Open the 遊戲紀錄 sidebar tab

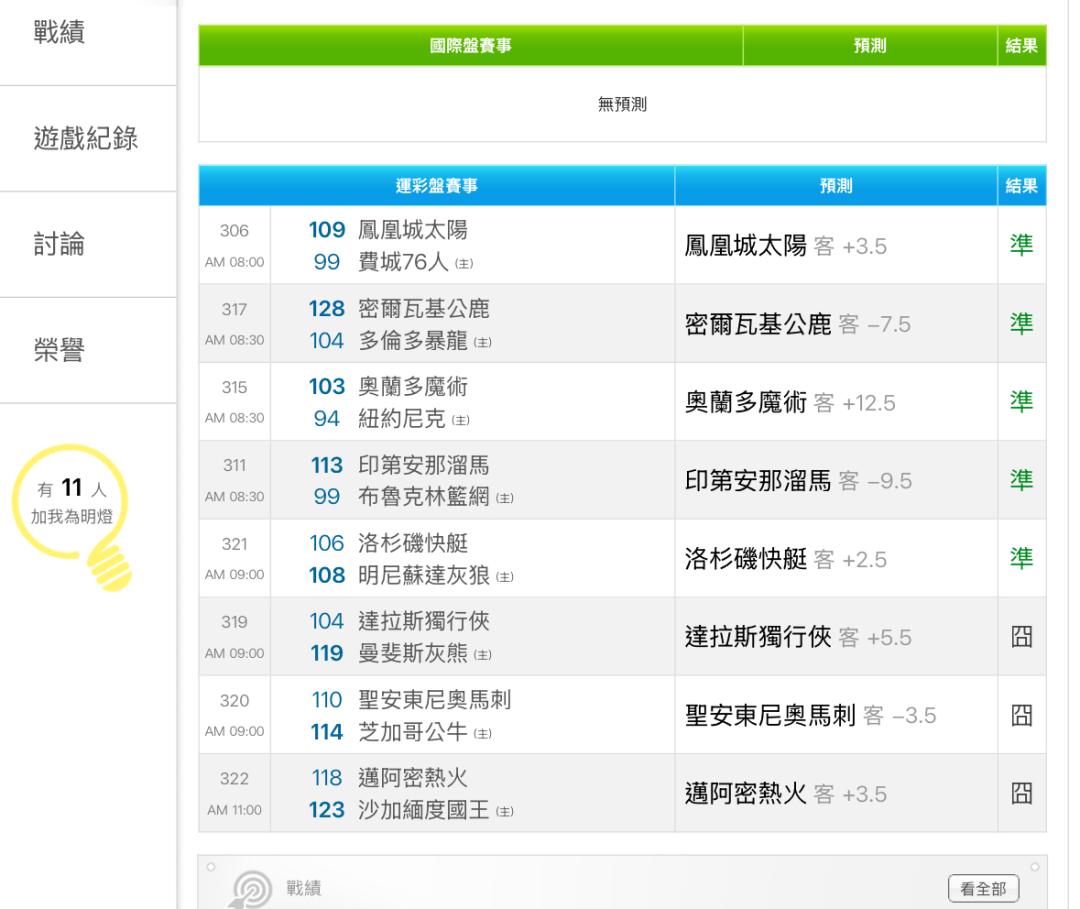(86, 138)
